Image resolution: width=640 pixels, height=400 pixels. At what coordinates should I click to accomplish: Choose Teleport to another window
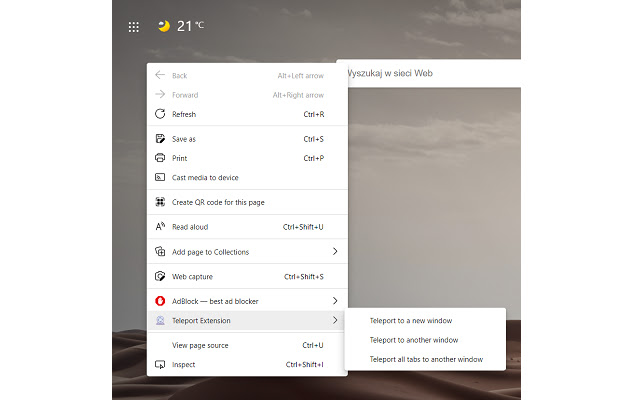click(425, 340)
